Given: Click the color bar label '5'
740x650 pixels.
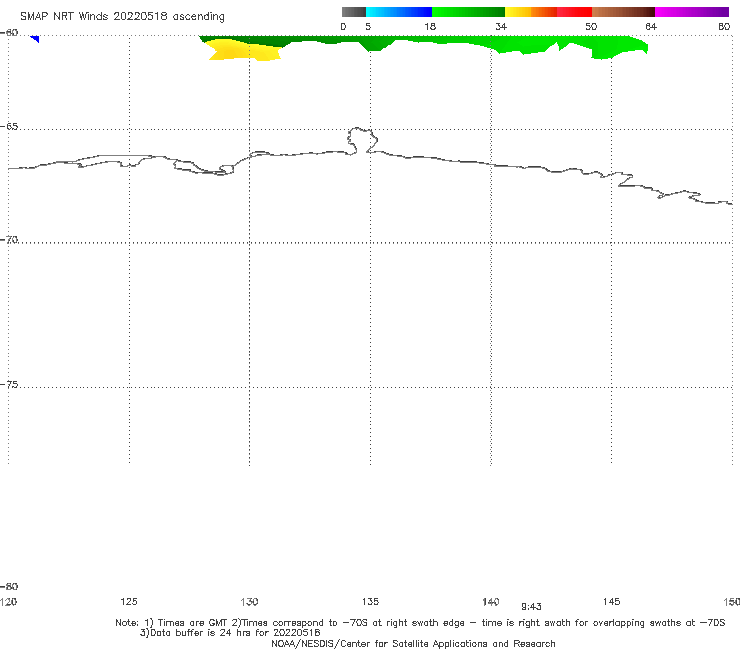Looking at the screenshot, I should tap(368, 26).
